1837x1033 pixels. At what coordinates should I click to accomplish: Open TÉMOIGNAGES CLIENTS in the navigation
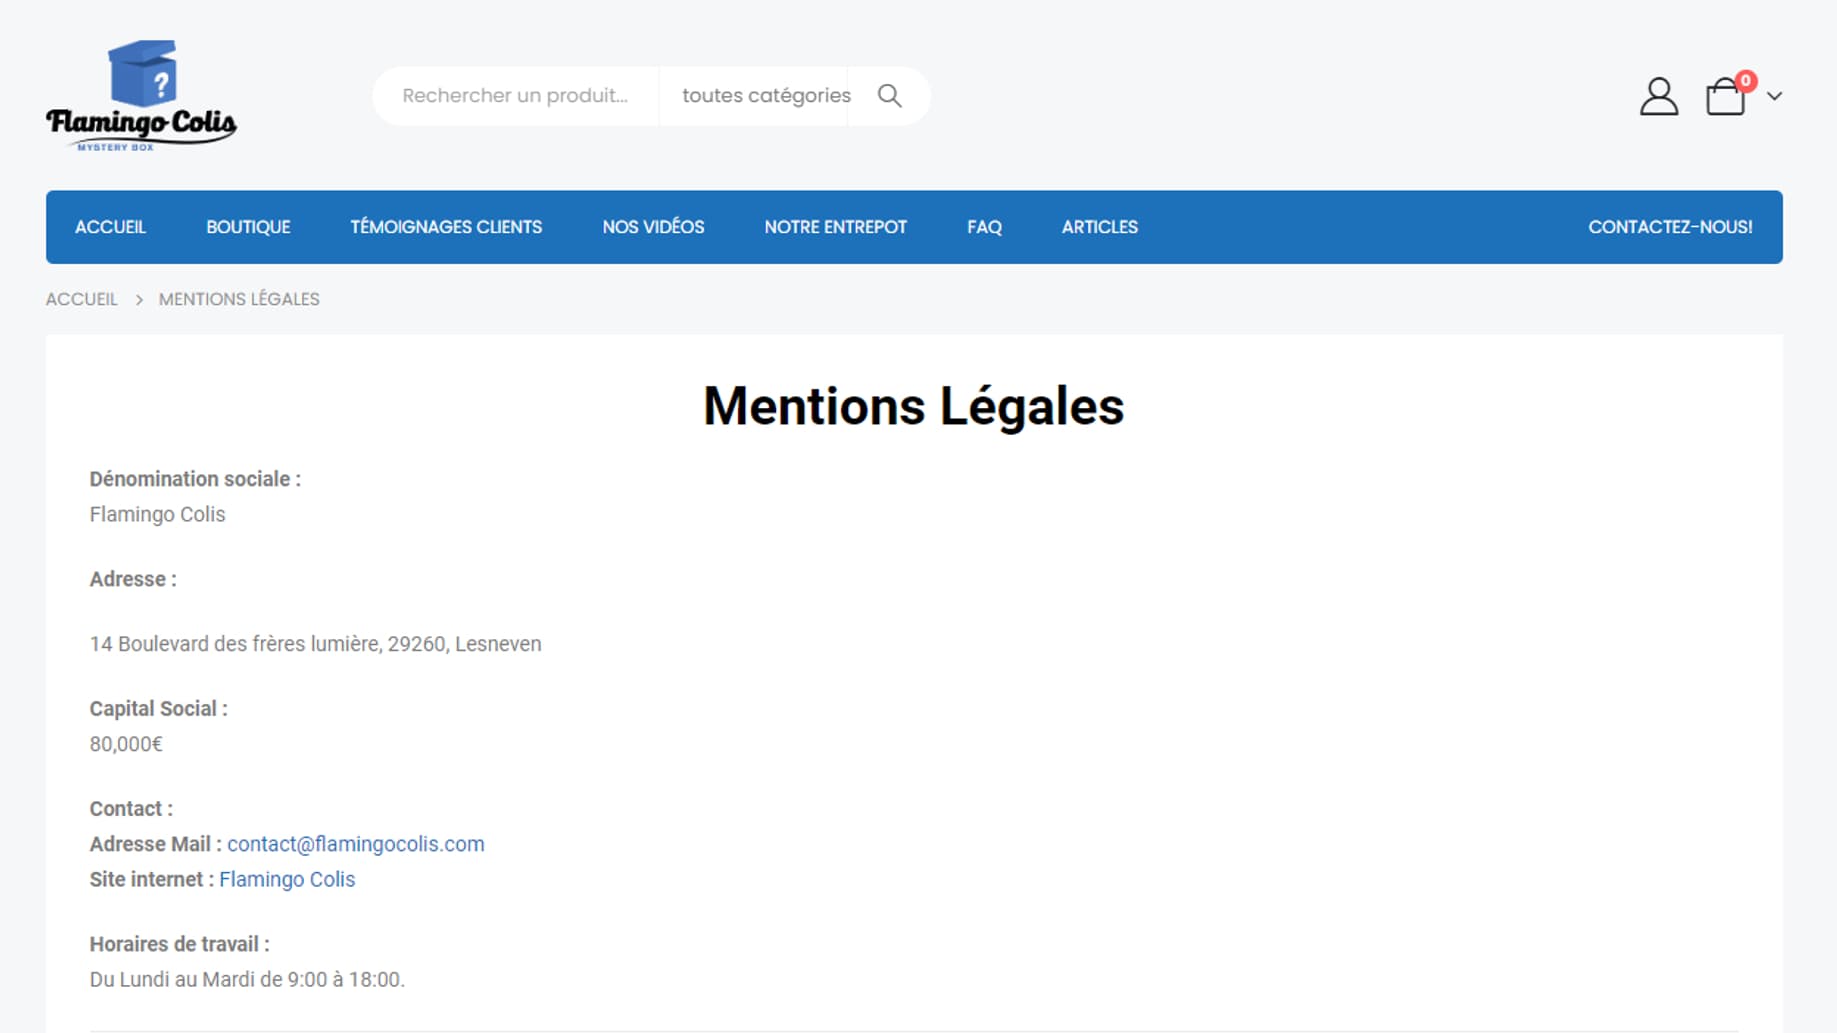click(446, 227)
